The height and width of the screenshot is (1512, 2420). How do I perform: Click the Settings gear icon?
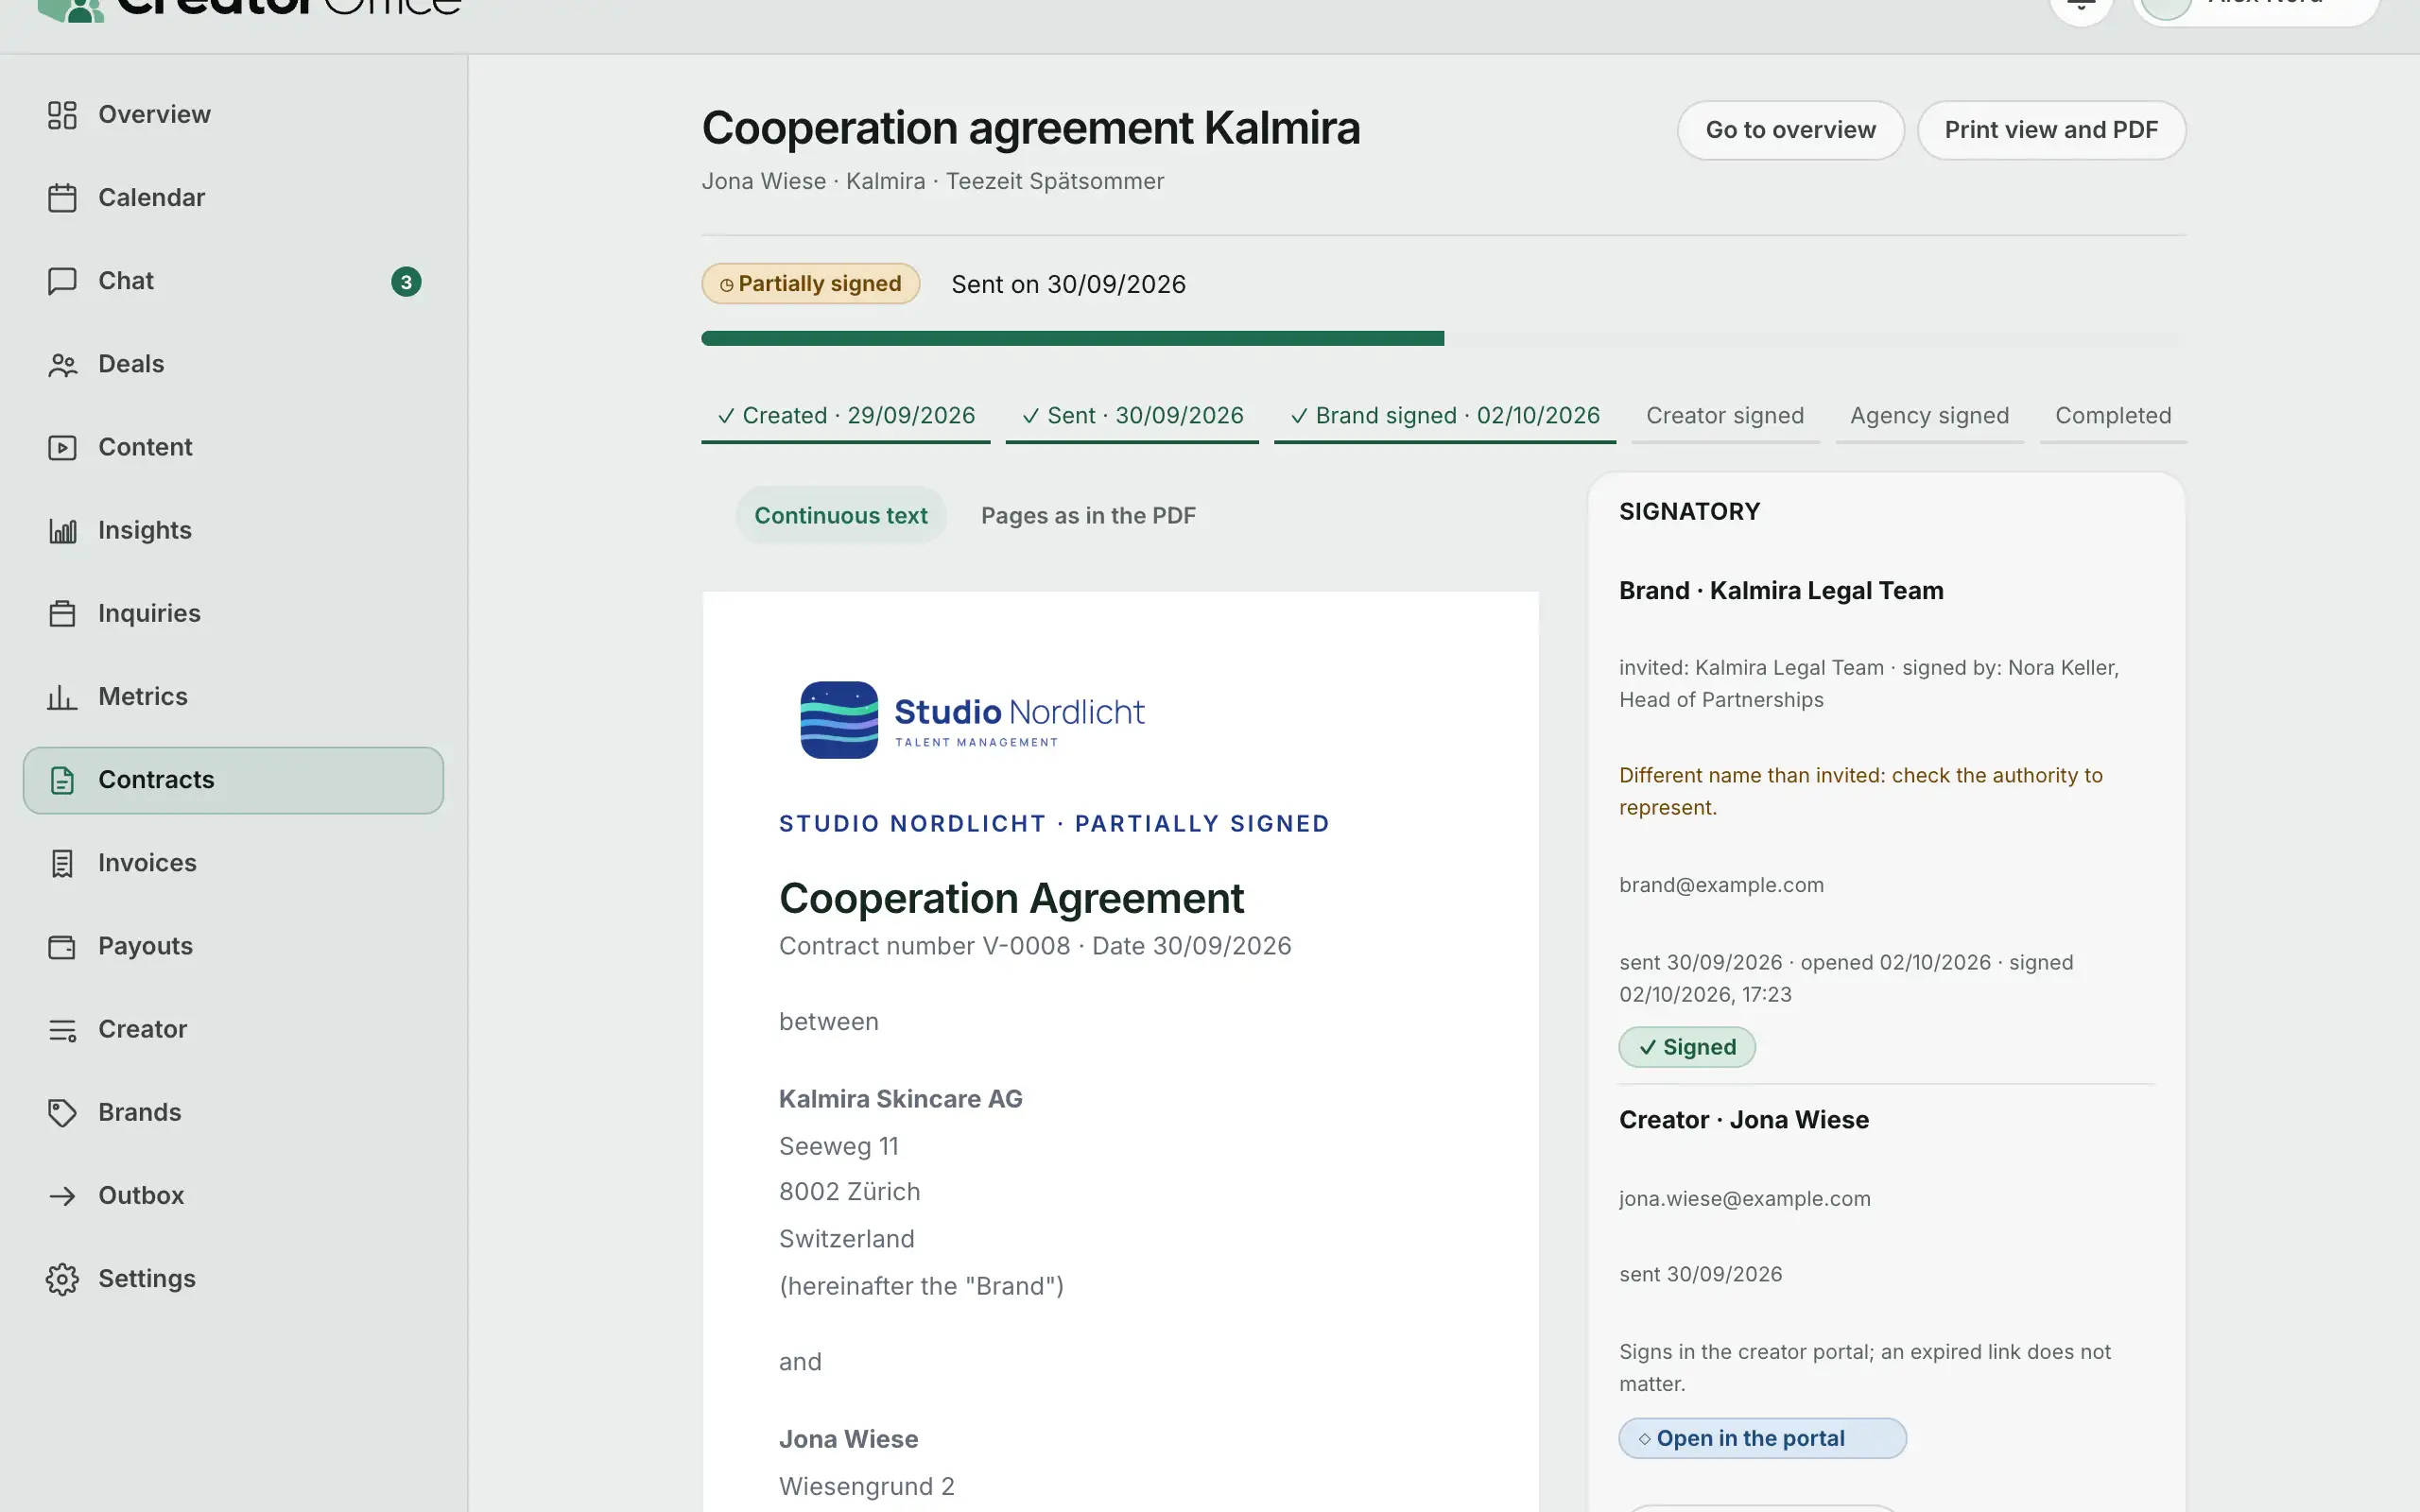62,1279
